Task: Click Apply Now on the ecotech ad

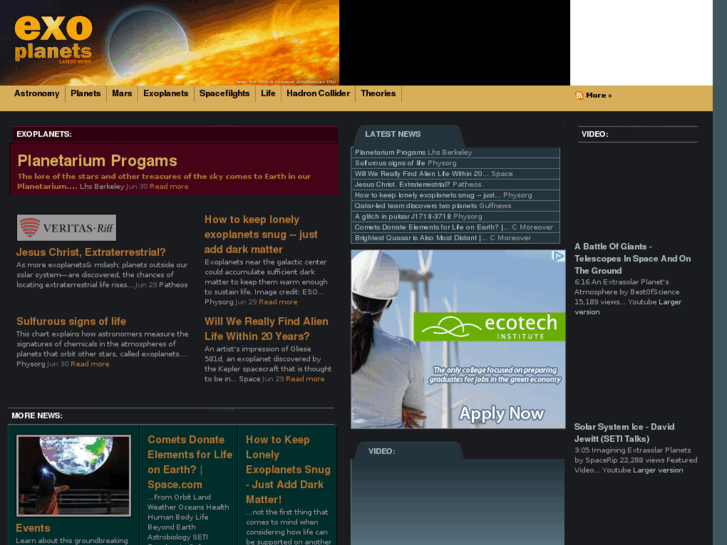Action: point(501,414)
